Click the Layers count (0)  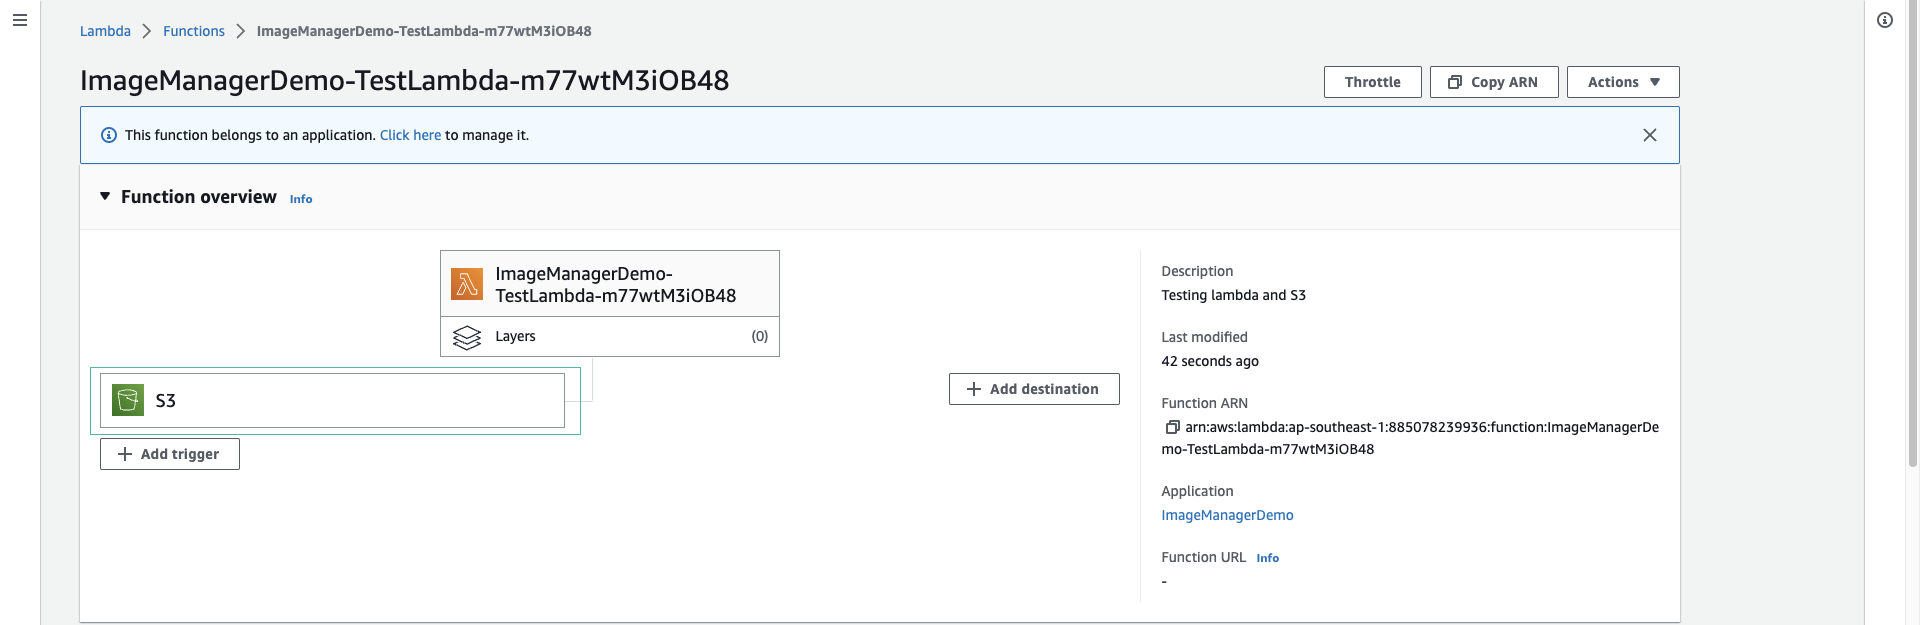click(x=760, y=337)
